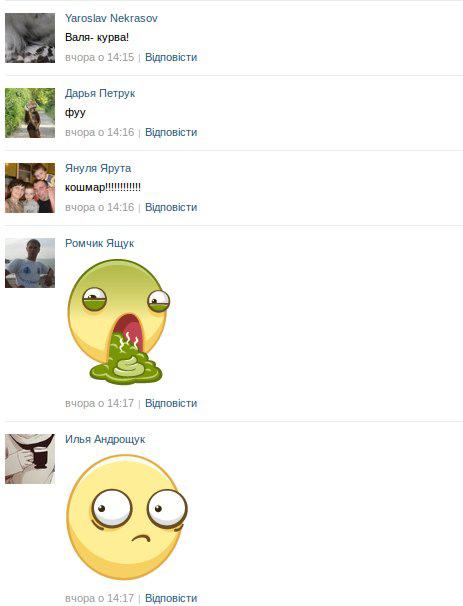The width and height of the screenshot is (463, 606).
Task: Click Януля Ярута's family avatar photo
Action: (30, 188)
